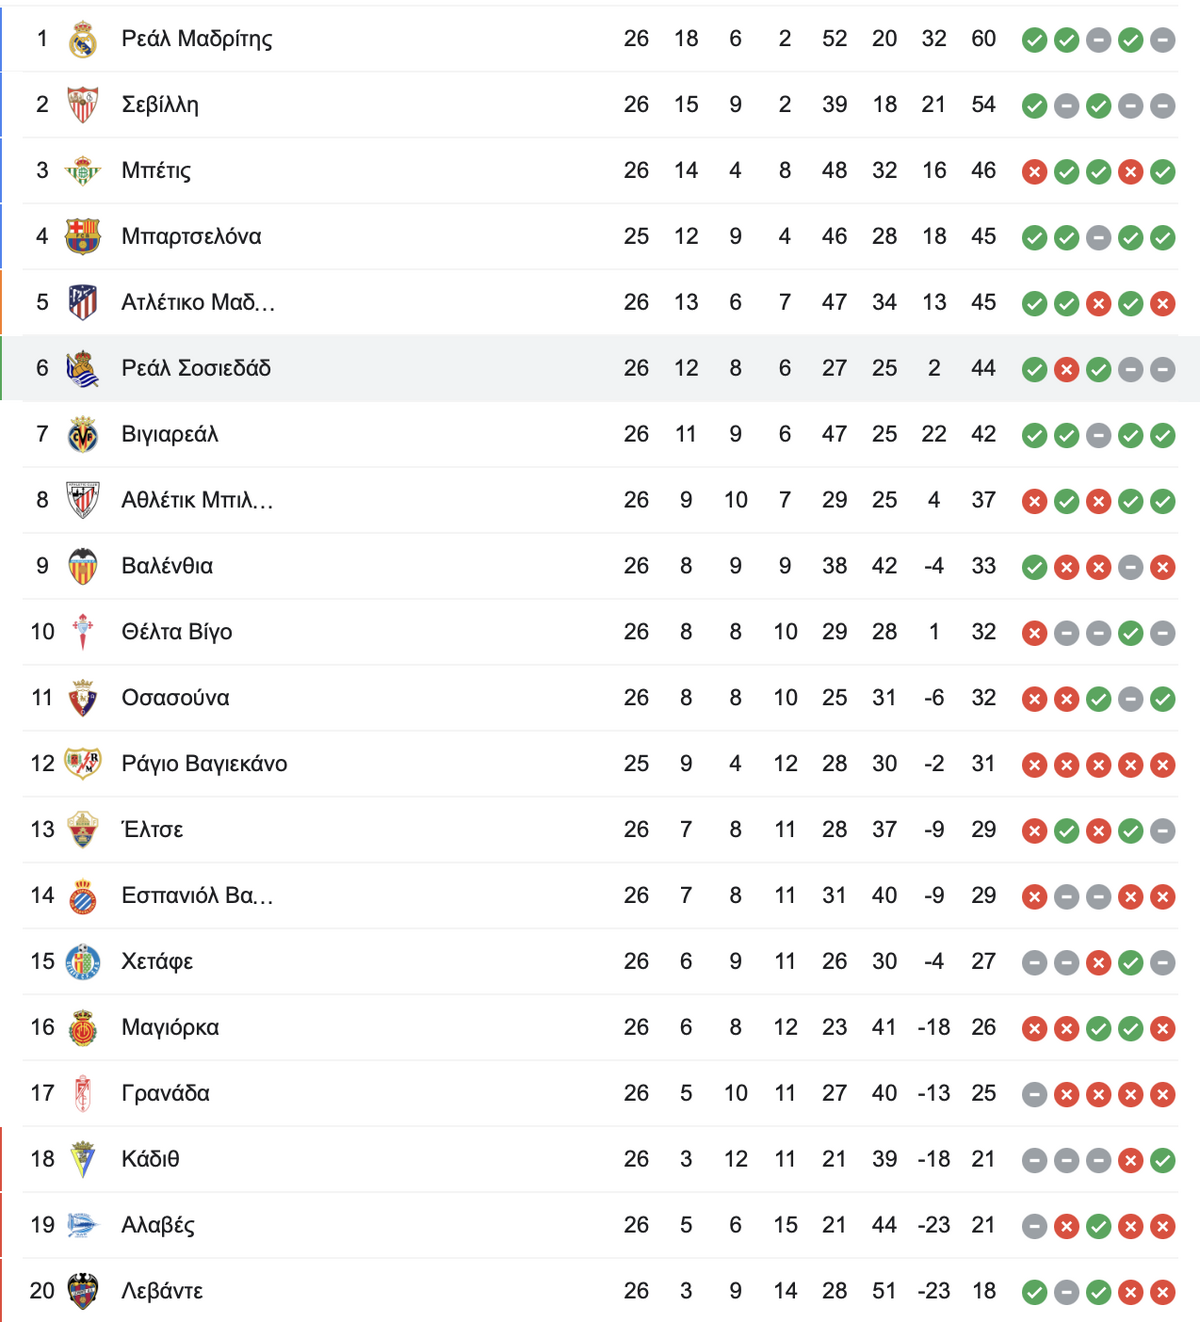Click the Real Madrid club crest
Viewport: 1200px width, 1322px height.
[x=83, y=39]
